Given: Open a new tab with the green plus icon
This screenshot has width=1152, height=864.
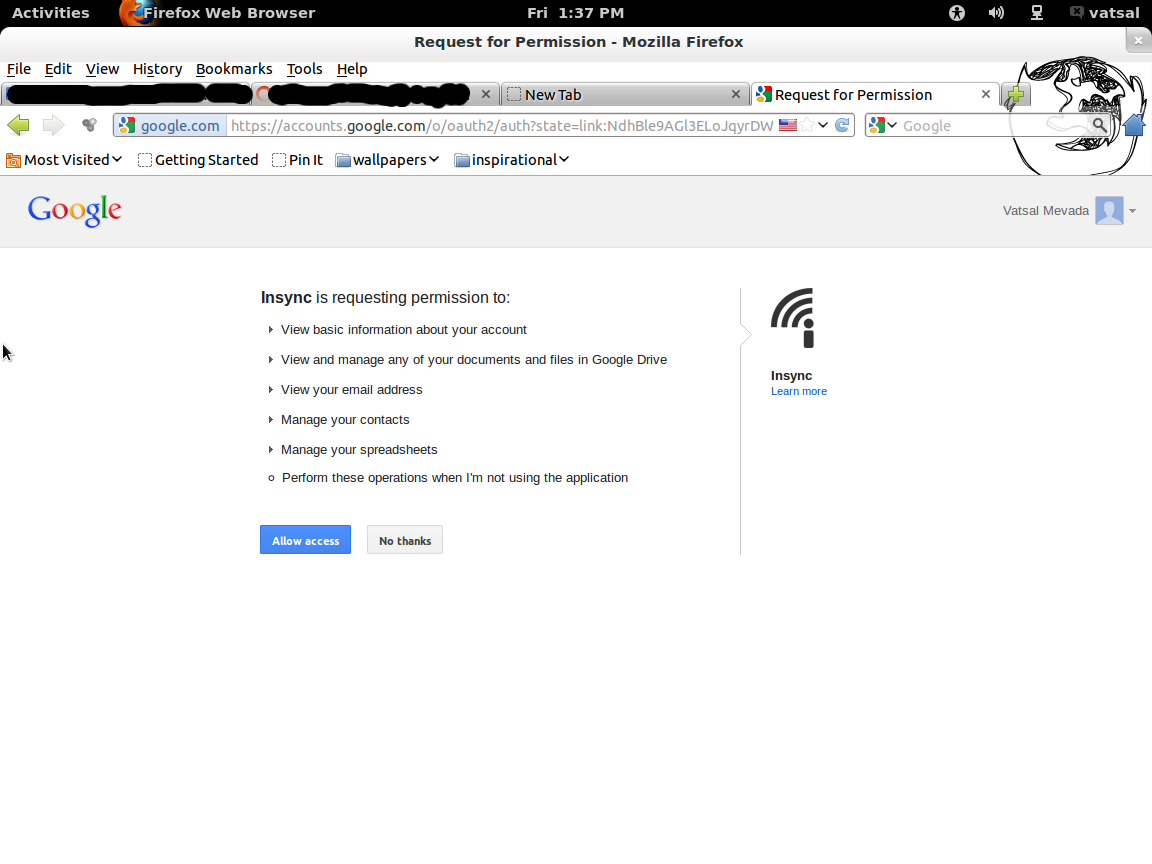Looking at the screenshot, I should tap(1016, 93).
